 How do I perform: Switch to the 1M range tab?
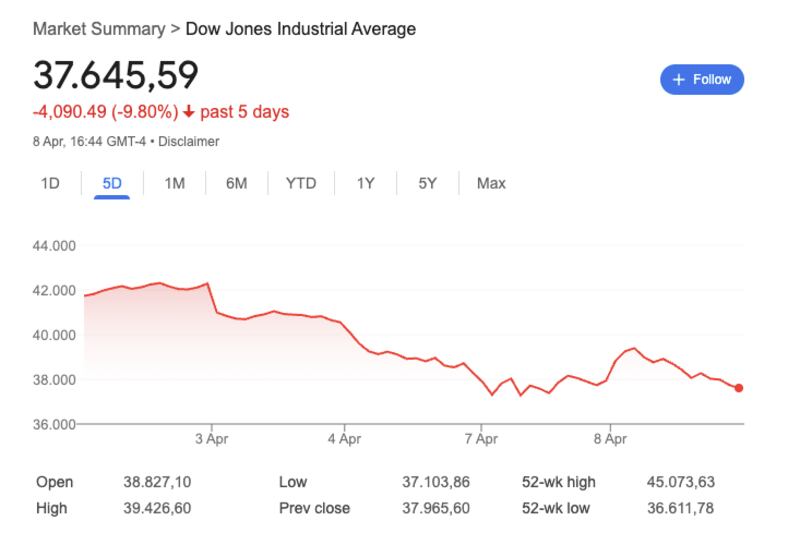174,183
